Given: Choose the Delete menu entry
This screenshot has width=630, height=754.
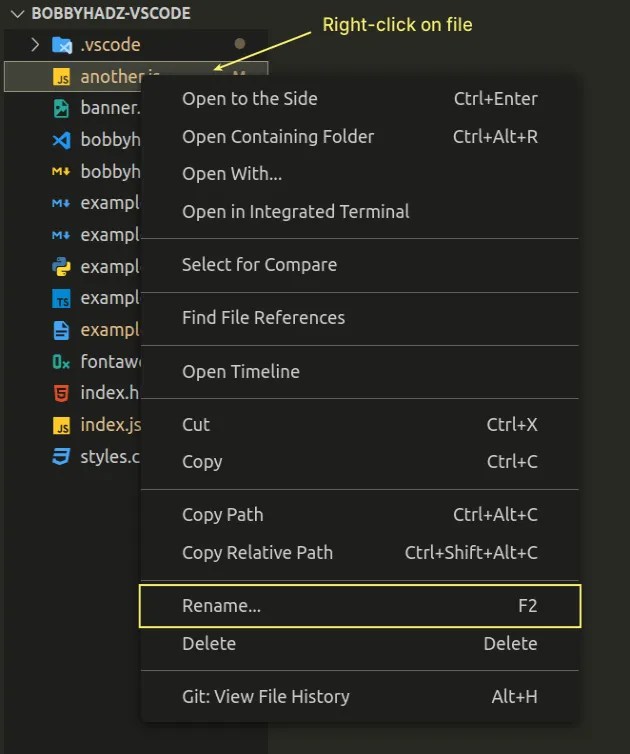Looking at the screenshot, I should coord(360,644).
